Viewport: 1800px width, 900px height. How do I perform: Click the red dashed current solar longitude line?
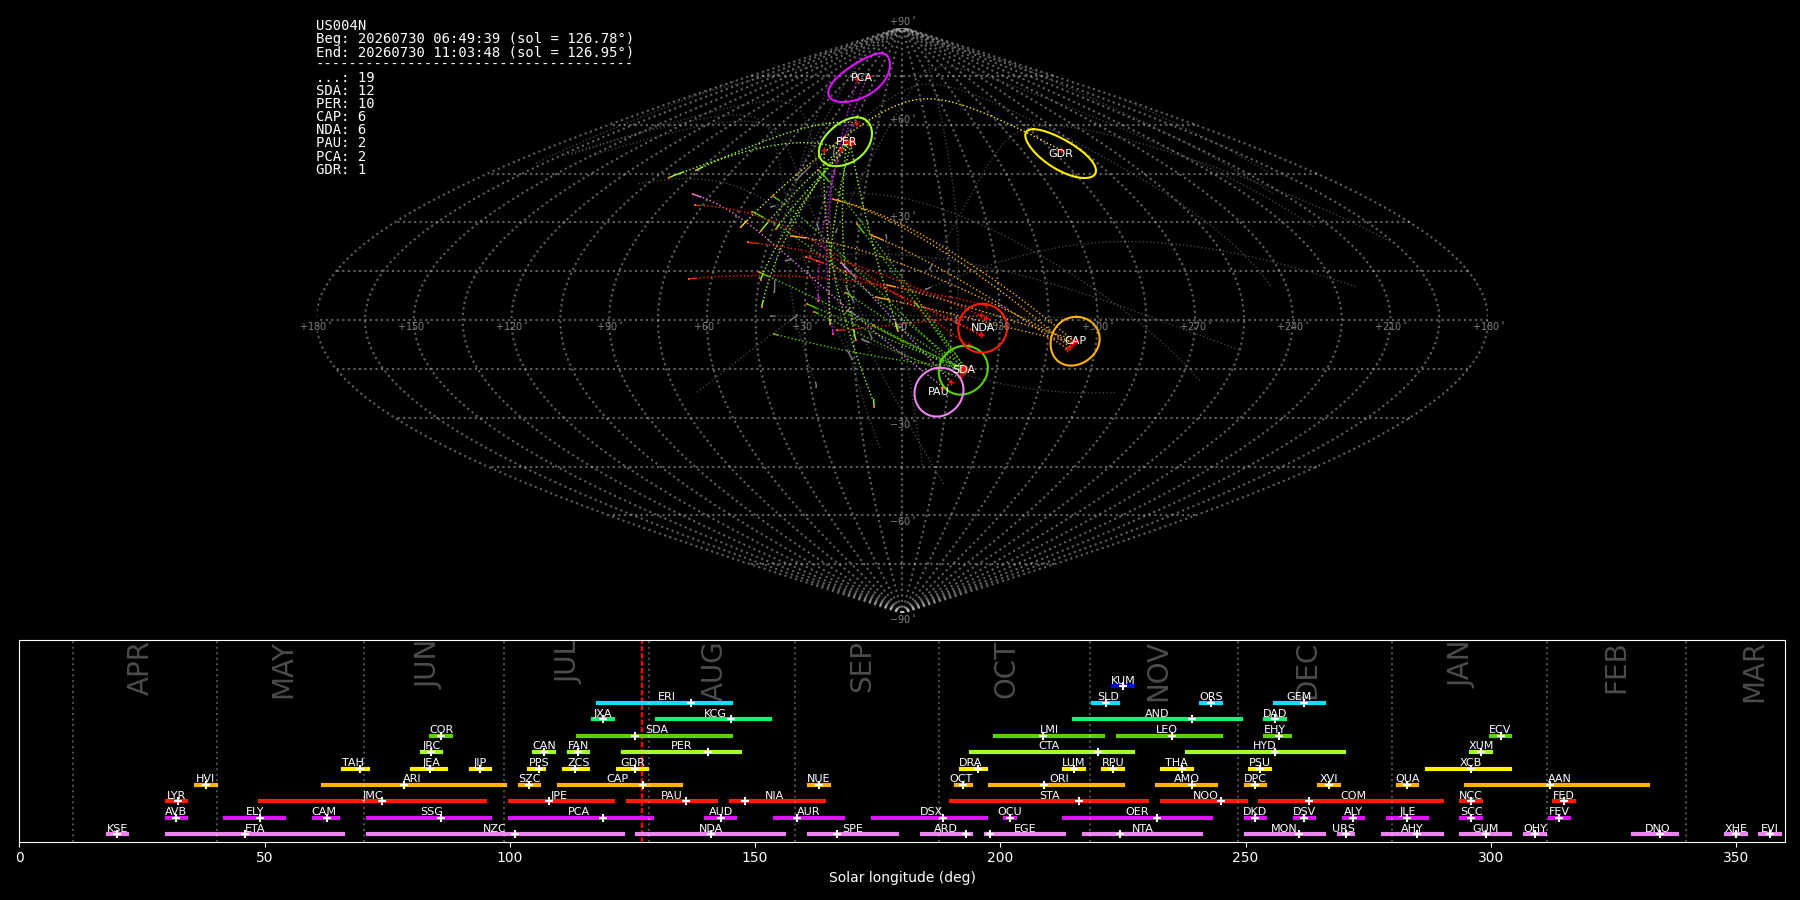(642, 740)
